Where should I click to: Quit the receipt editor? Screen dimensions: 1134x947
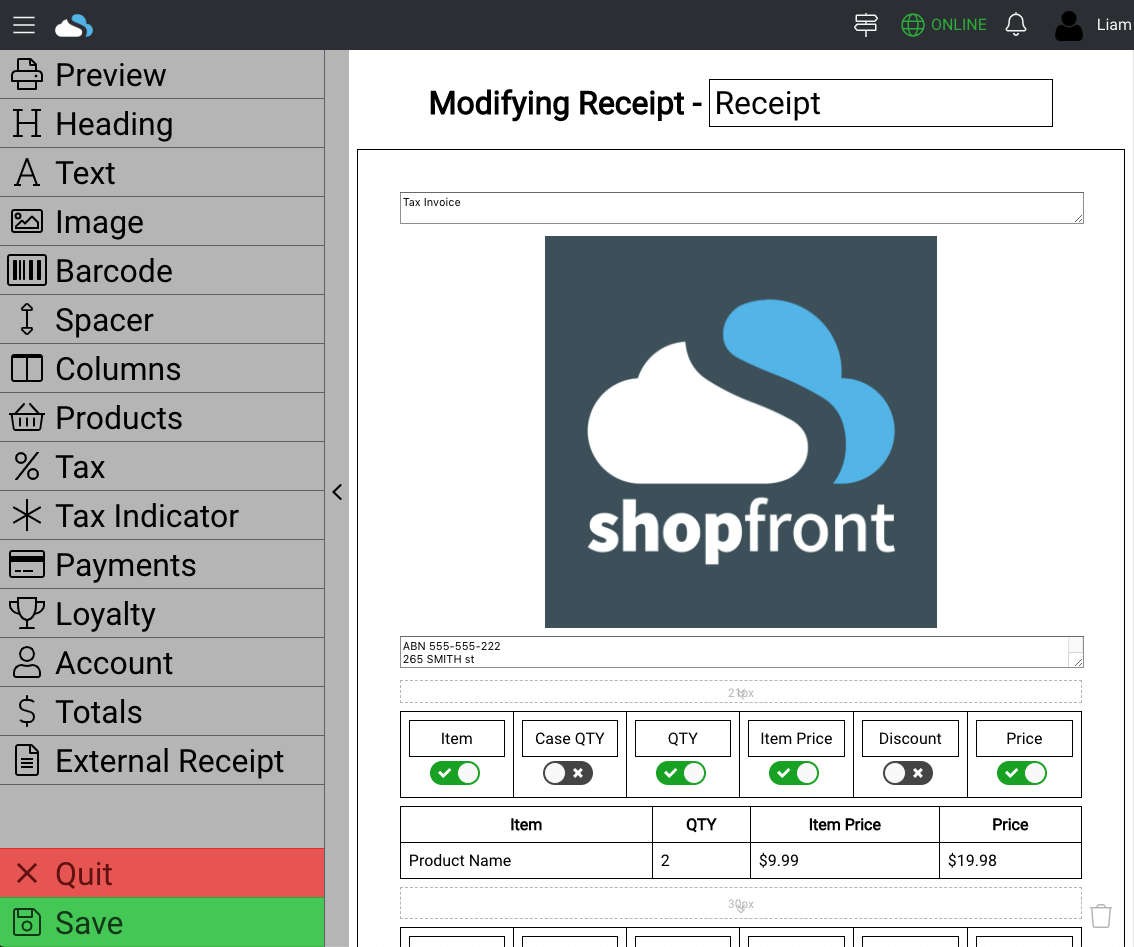(162, 873)
